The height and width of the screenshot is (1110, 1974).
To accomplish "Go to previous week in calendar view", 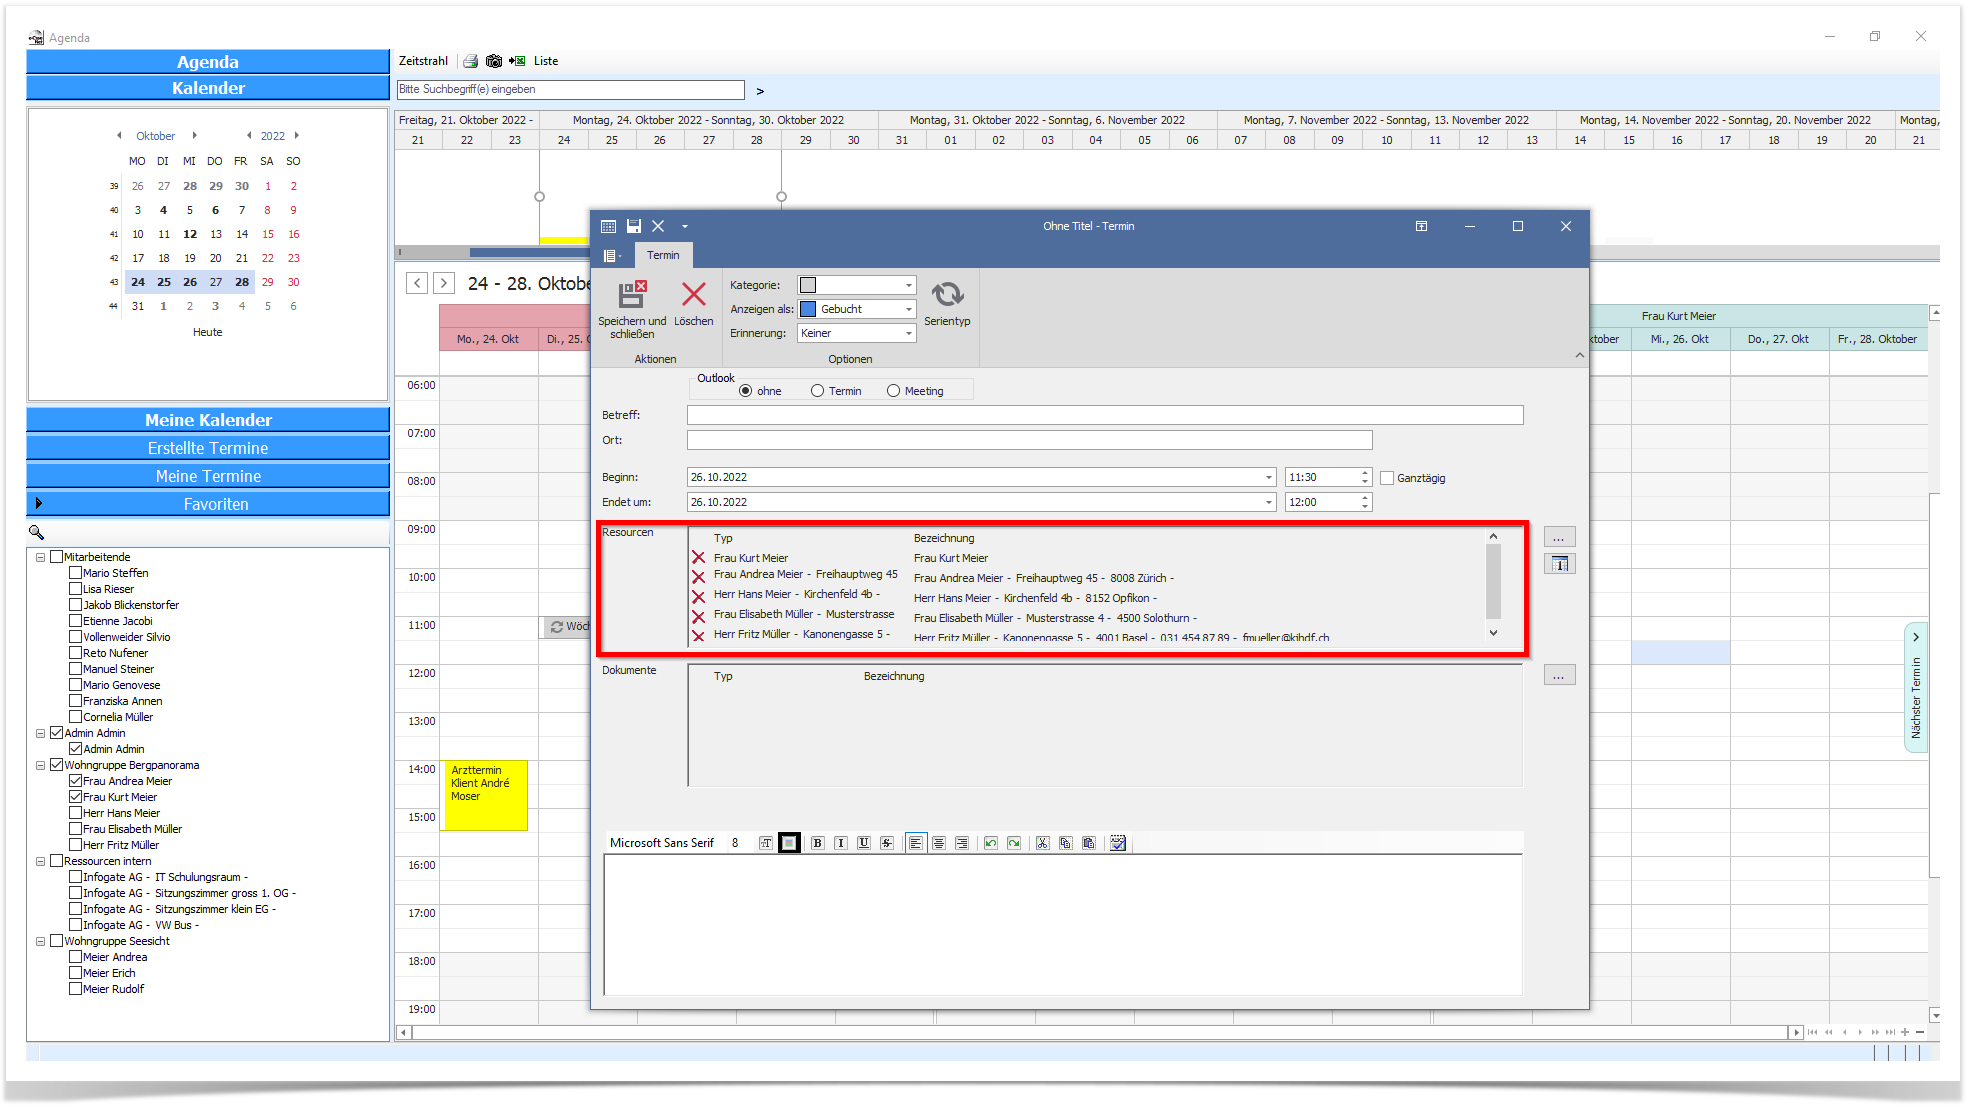I will click(418, 283).
